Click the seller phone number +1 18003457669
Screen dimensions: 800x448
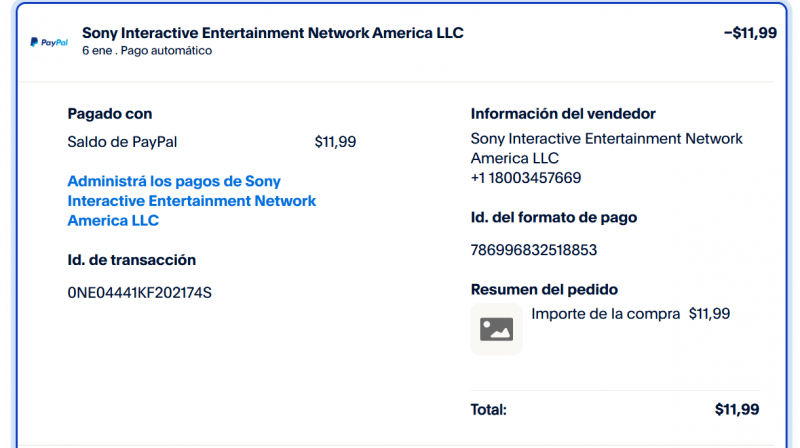click(526, 178)
